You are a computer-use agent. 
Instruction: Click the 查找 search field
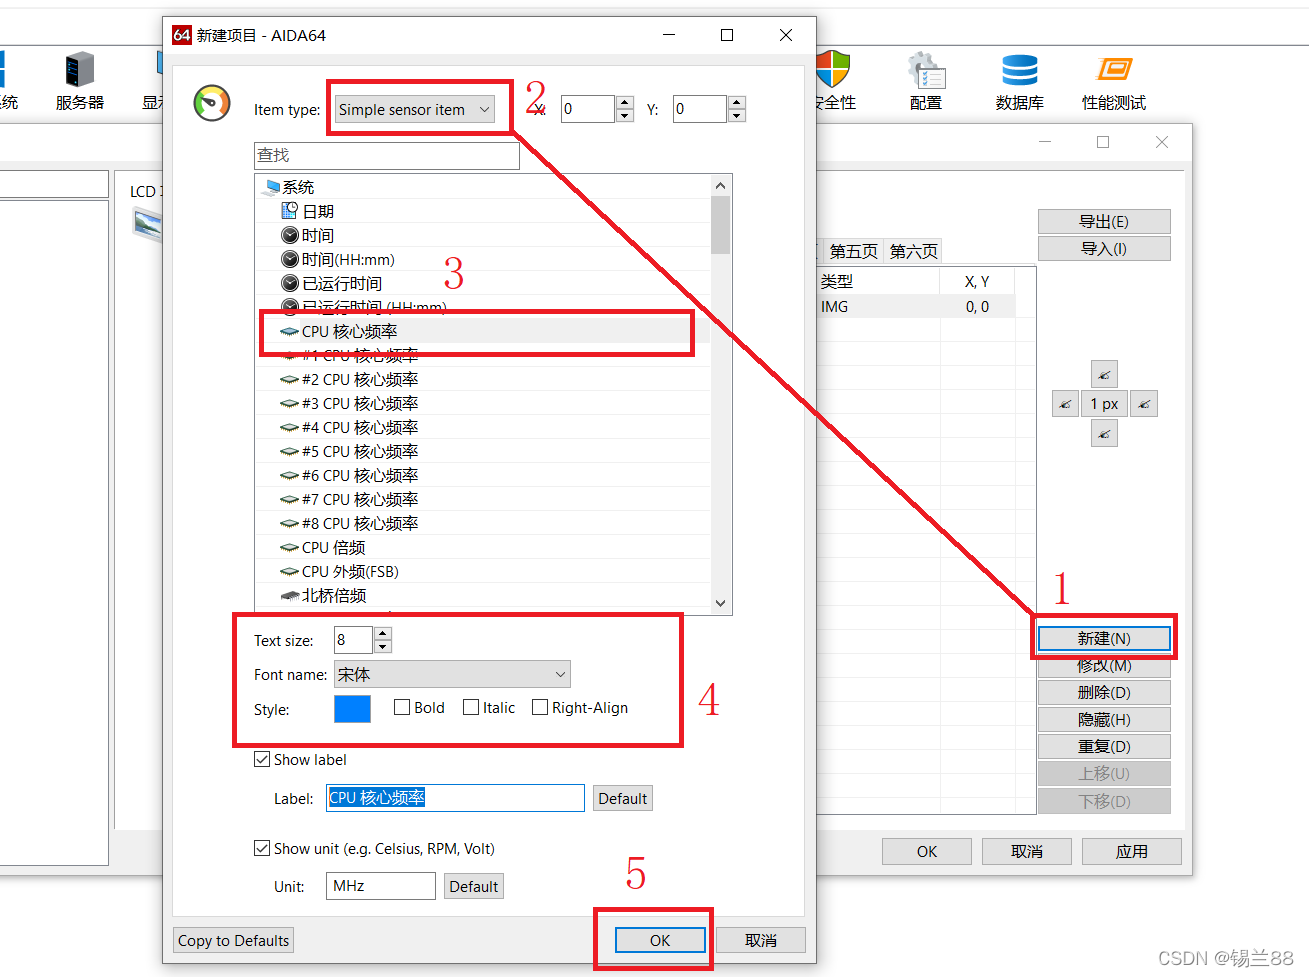pos(387,155)
